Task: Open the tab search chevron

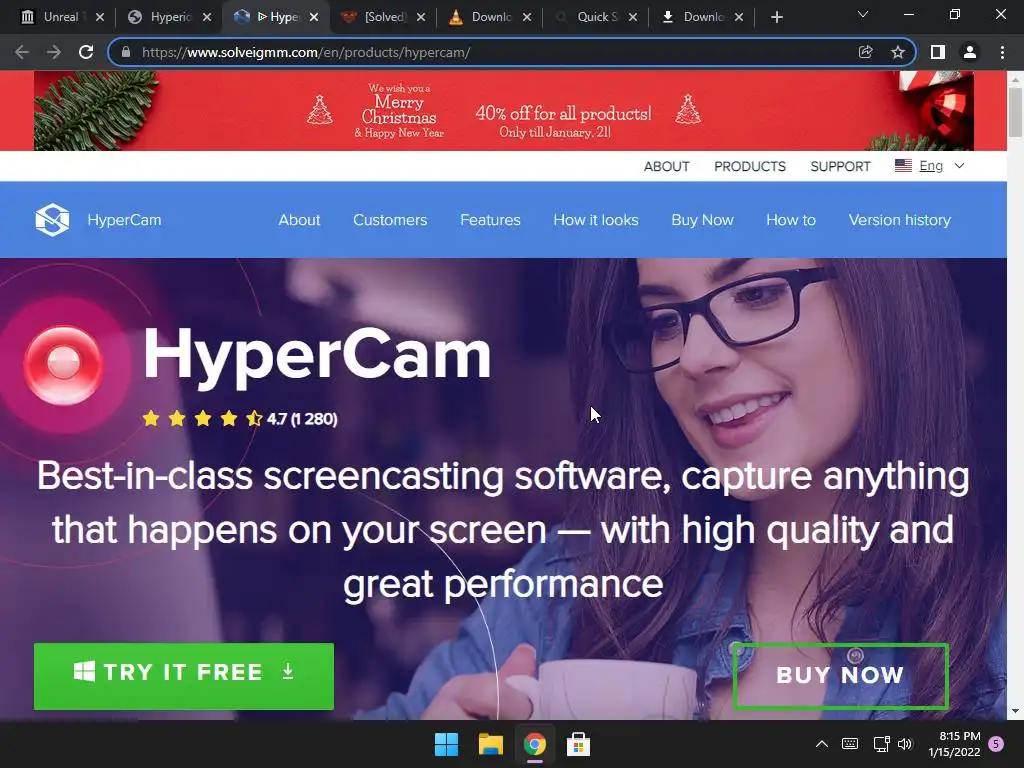Action: [x=863, y=14]
